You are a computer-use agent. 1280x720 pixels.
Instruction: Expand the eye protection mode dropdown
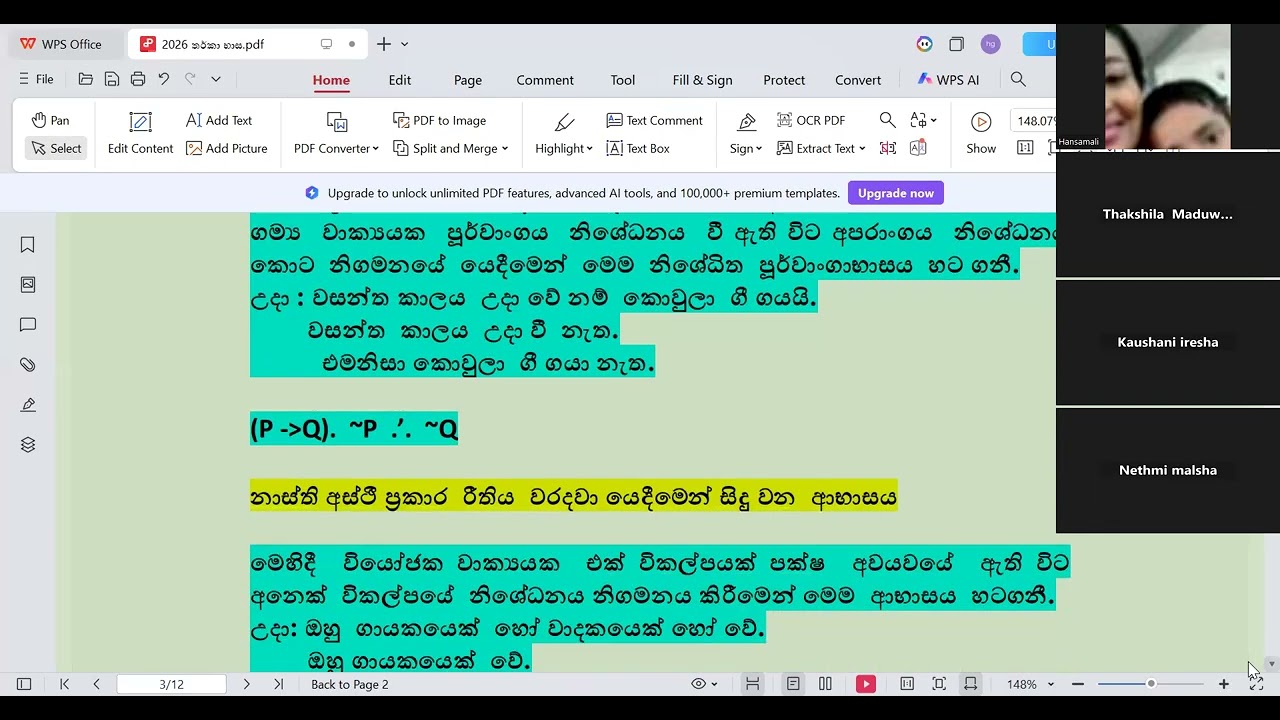point(714,684)
